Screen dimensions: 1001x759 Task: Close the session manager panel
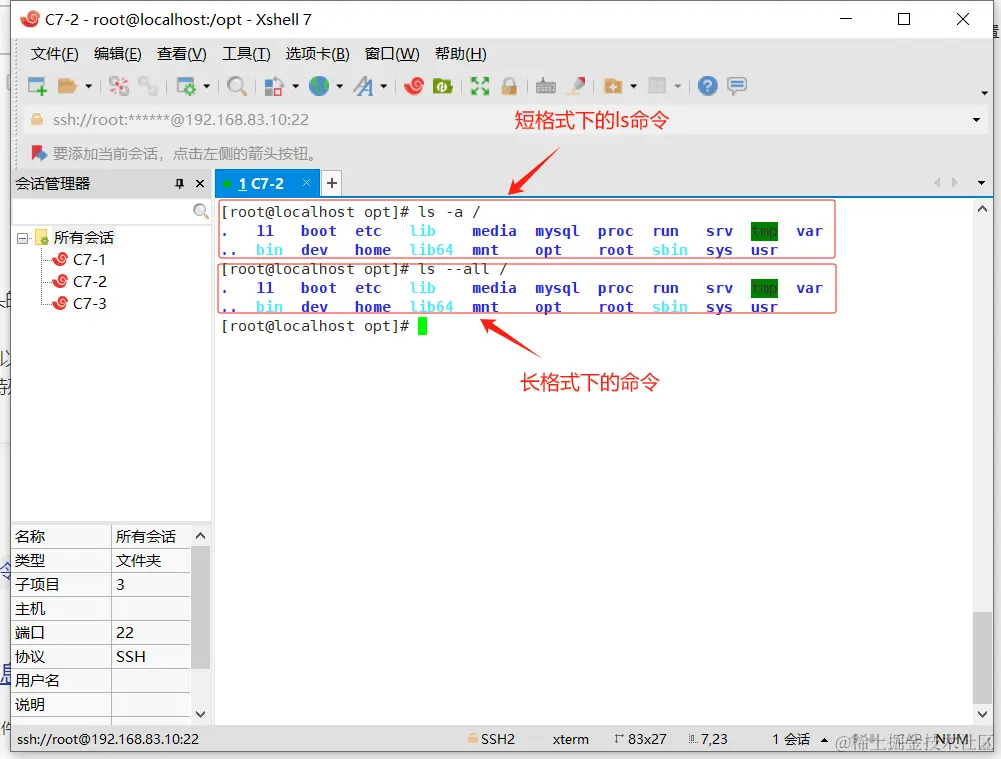click(200, 184)
